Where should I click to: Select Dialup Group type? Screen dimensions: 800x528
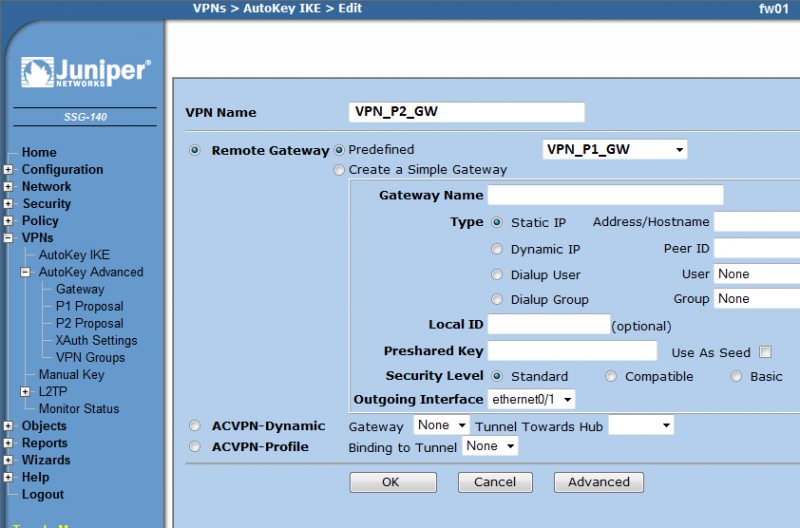coord(497,299)
